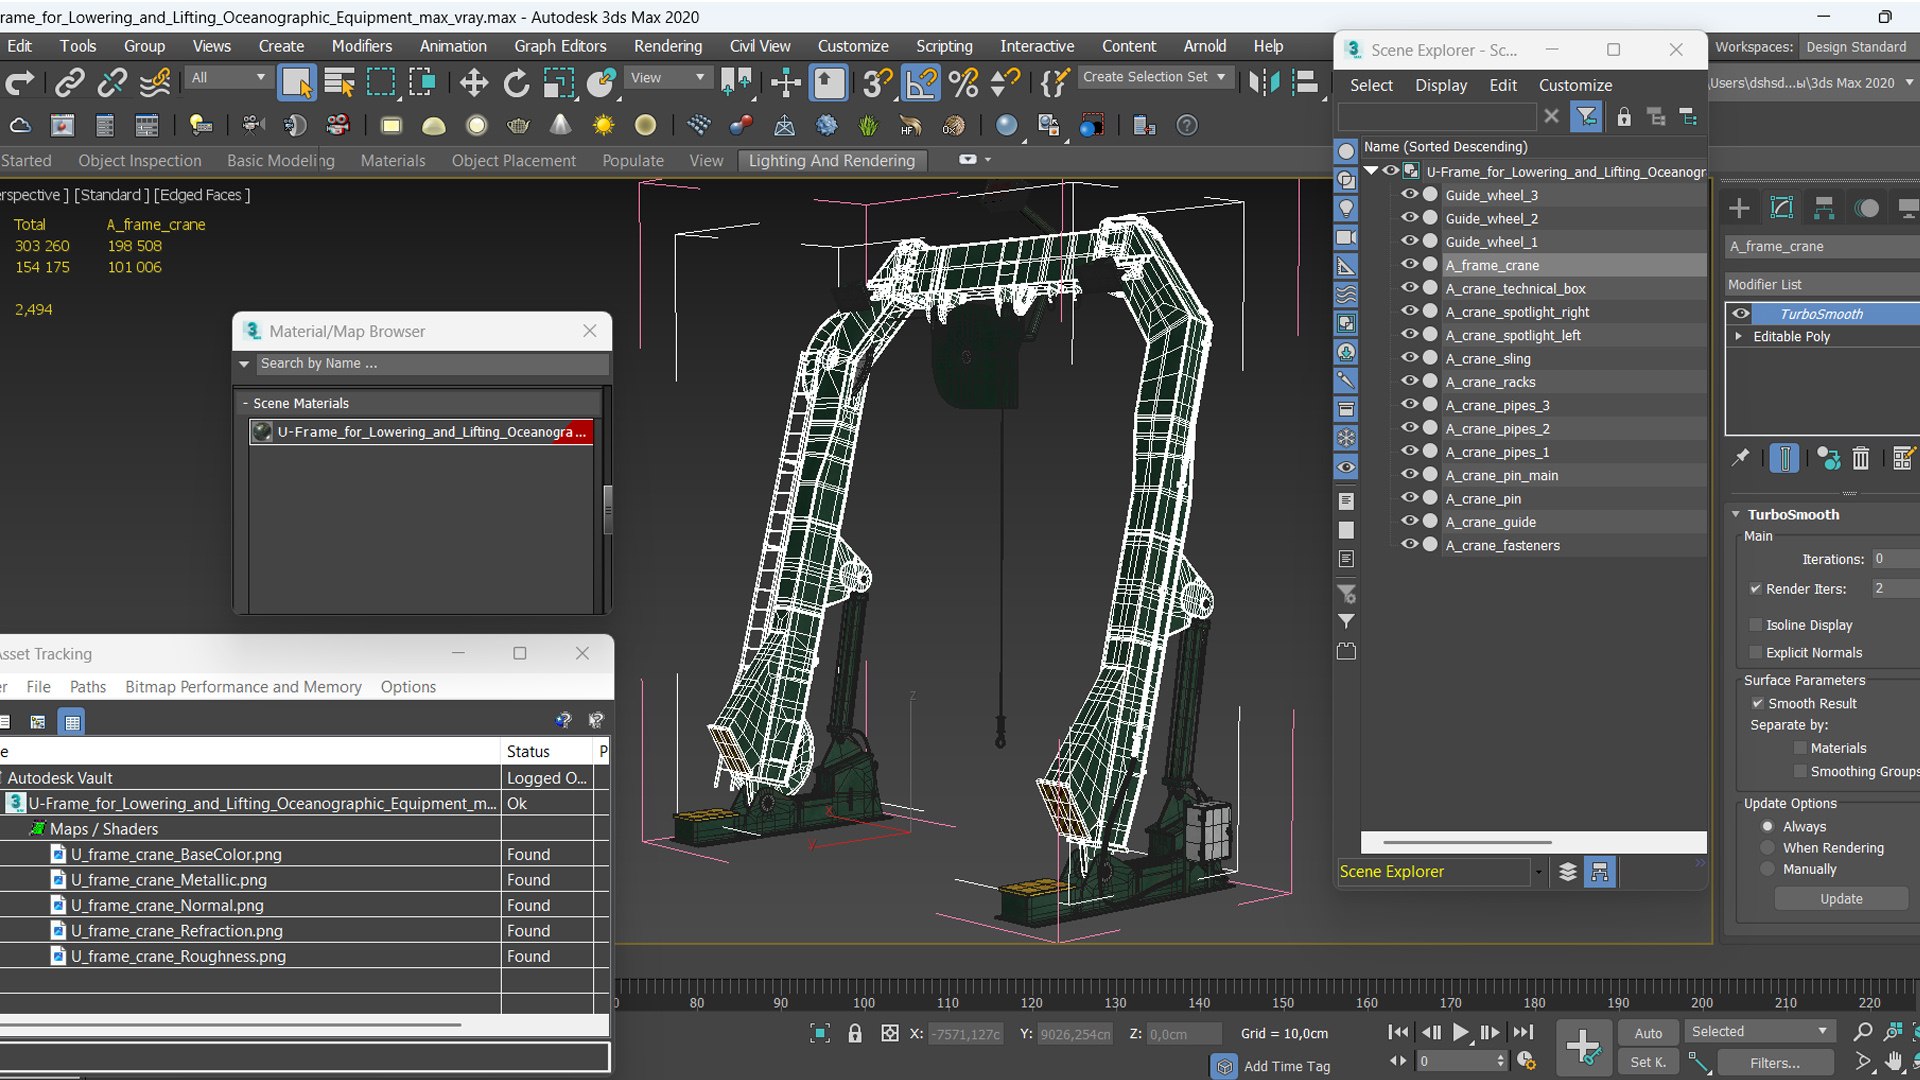Screen dimensions: 1920x1080
Task: Select the When Rendering radio button
Action: pyautogui.click(x=1767, y=848)
